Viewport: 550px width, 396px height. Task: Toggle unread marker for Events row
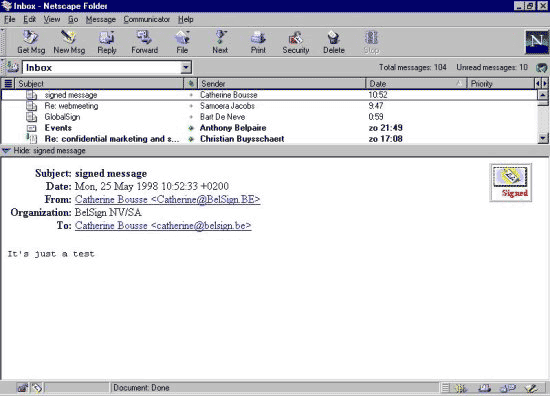coord(191,128)
